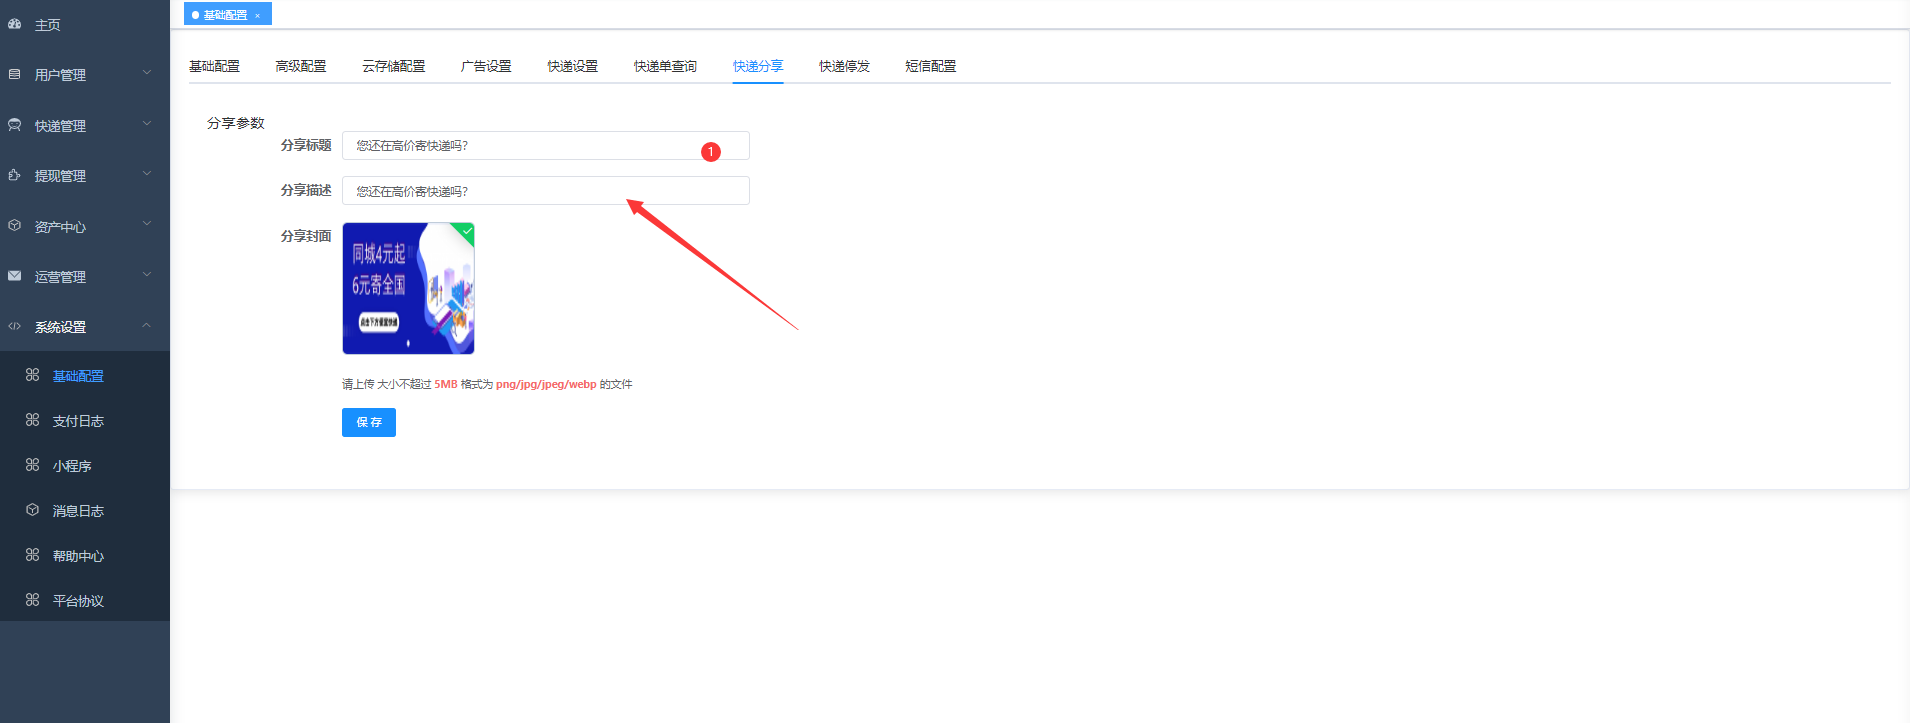Click the 系统设置 menu label
This screenshot has height=723, width=1910.
pos(60,327)
